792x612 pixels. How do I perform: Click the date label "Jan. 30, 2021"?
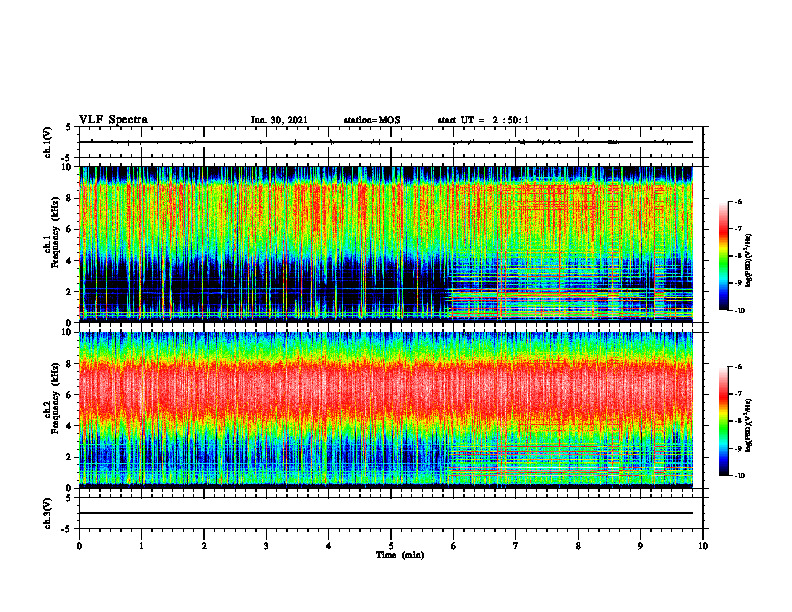pos(279,120)
